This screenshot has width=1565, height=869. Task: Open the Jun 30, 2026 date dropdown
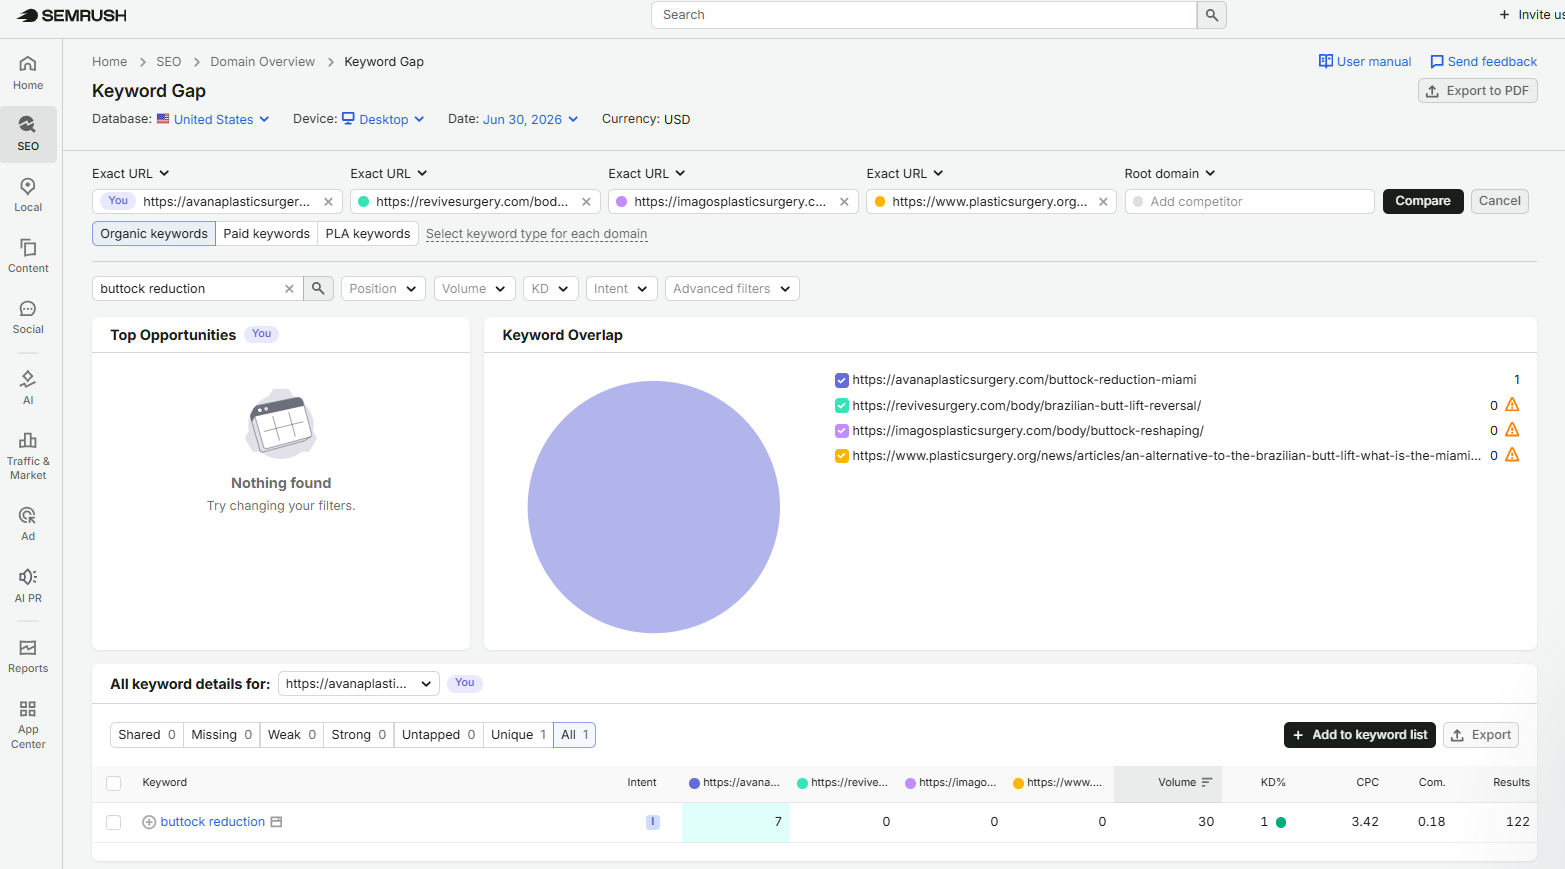[530, 119]
